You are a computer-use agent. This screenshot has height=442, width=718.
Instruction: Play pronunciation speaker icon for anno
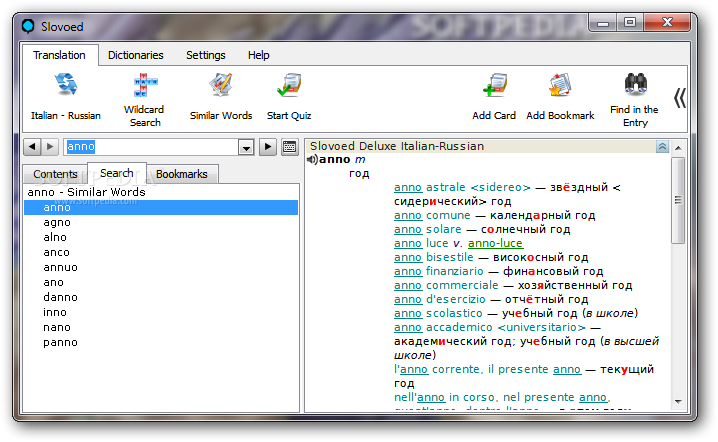click(312, 159)
